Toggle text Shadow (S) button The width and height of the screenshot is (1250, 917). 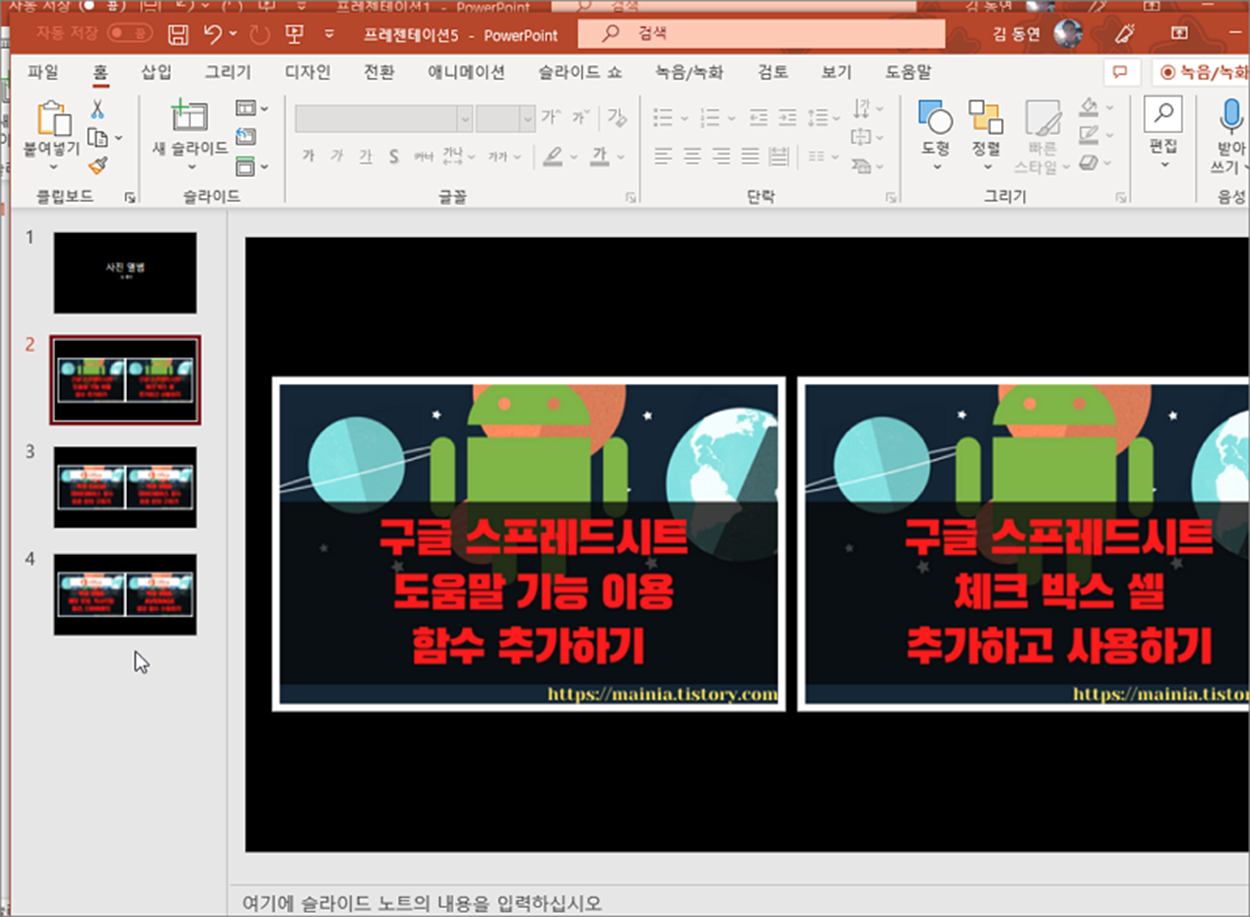pyautogui.click(x=394, y=156)
